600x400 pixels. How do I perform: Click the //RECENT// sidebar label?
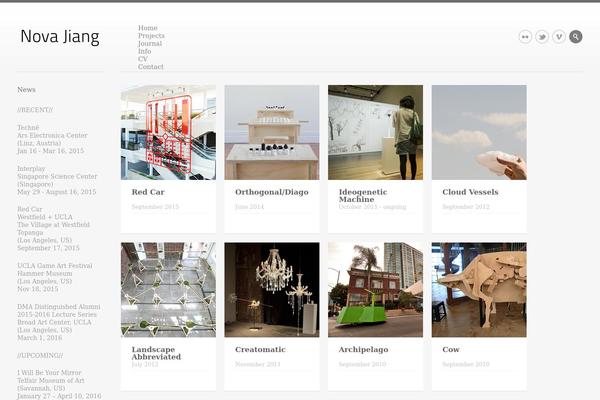[x=35, y=110]
